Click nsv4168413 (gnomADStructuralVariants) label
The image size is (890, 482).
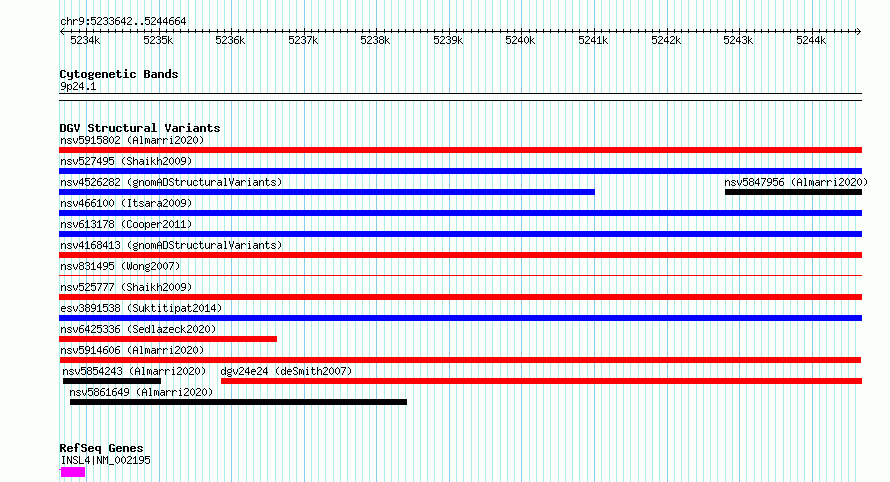171,245
